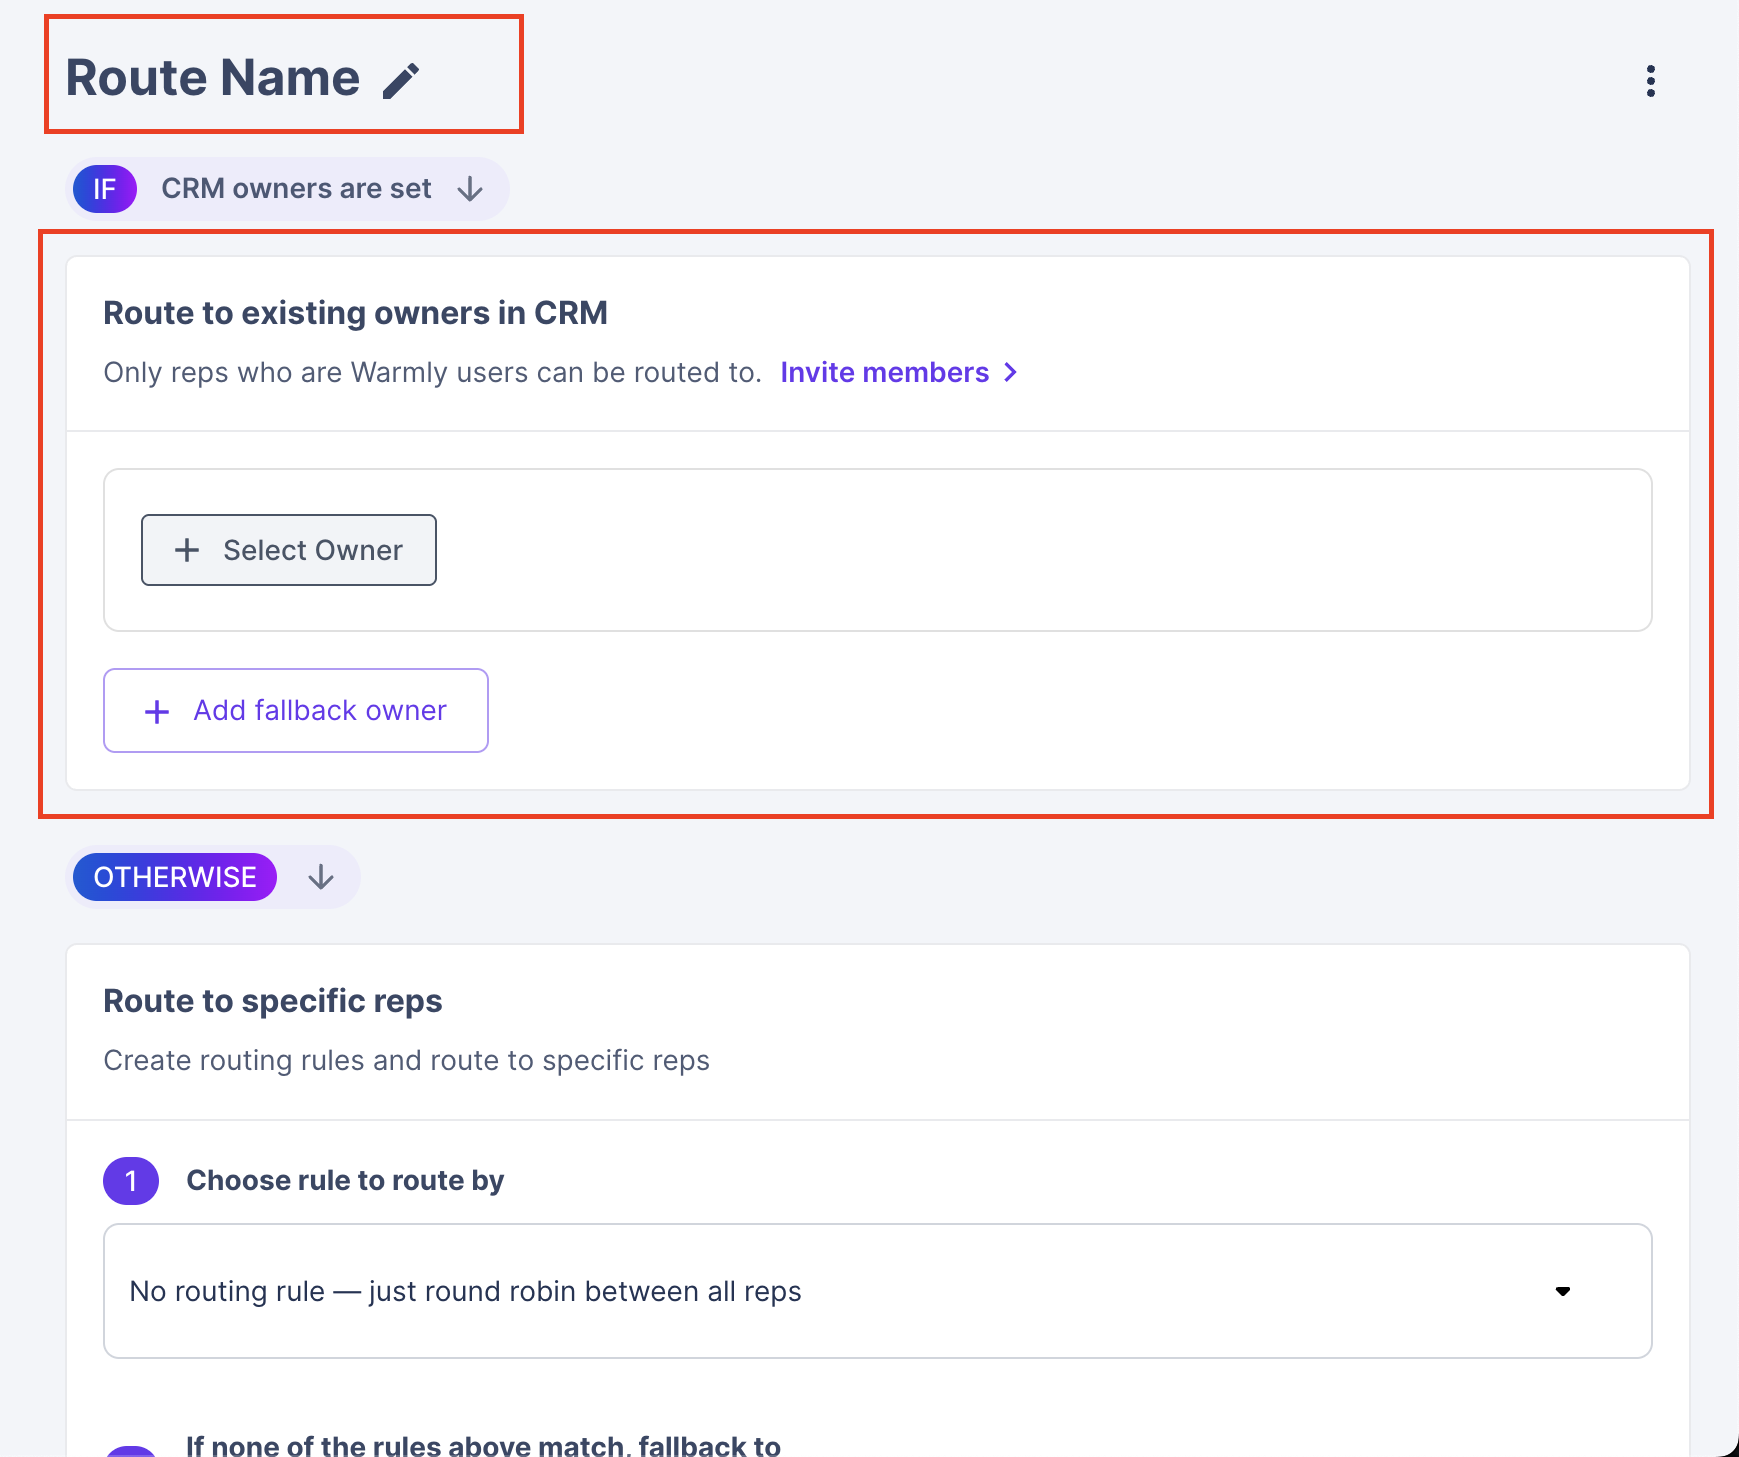The image size is (1739, 1457).
Task: Click the down arrow next to CRM owners are set
Action: 470,189
